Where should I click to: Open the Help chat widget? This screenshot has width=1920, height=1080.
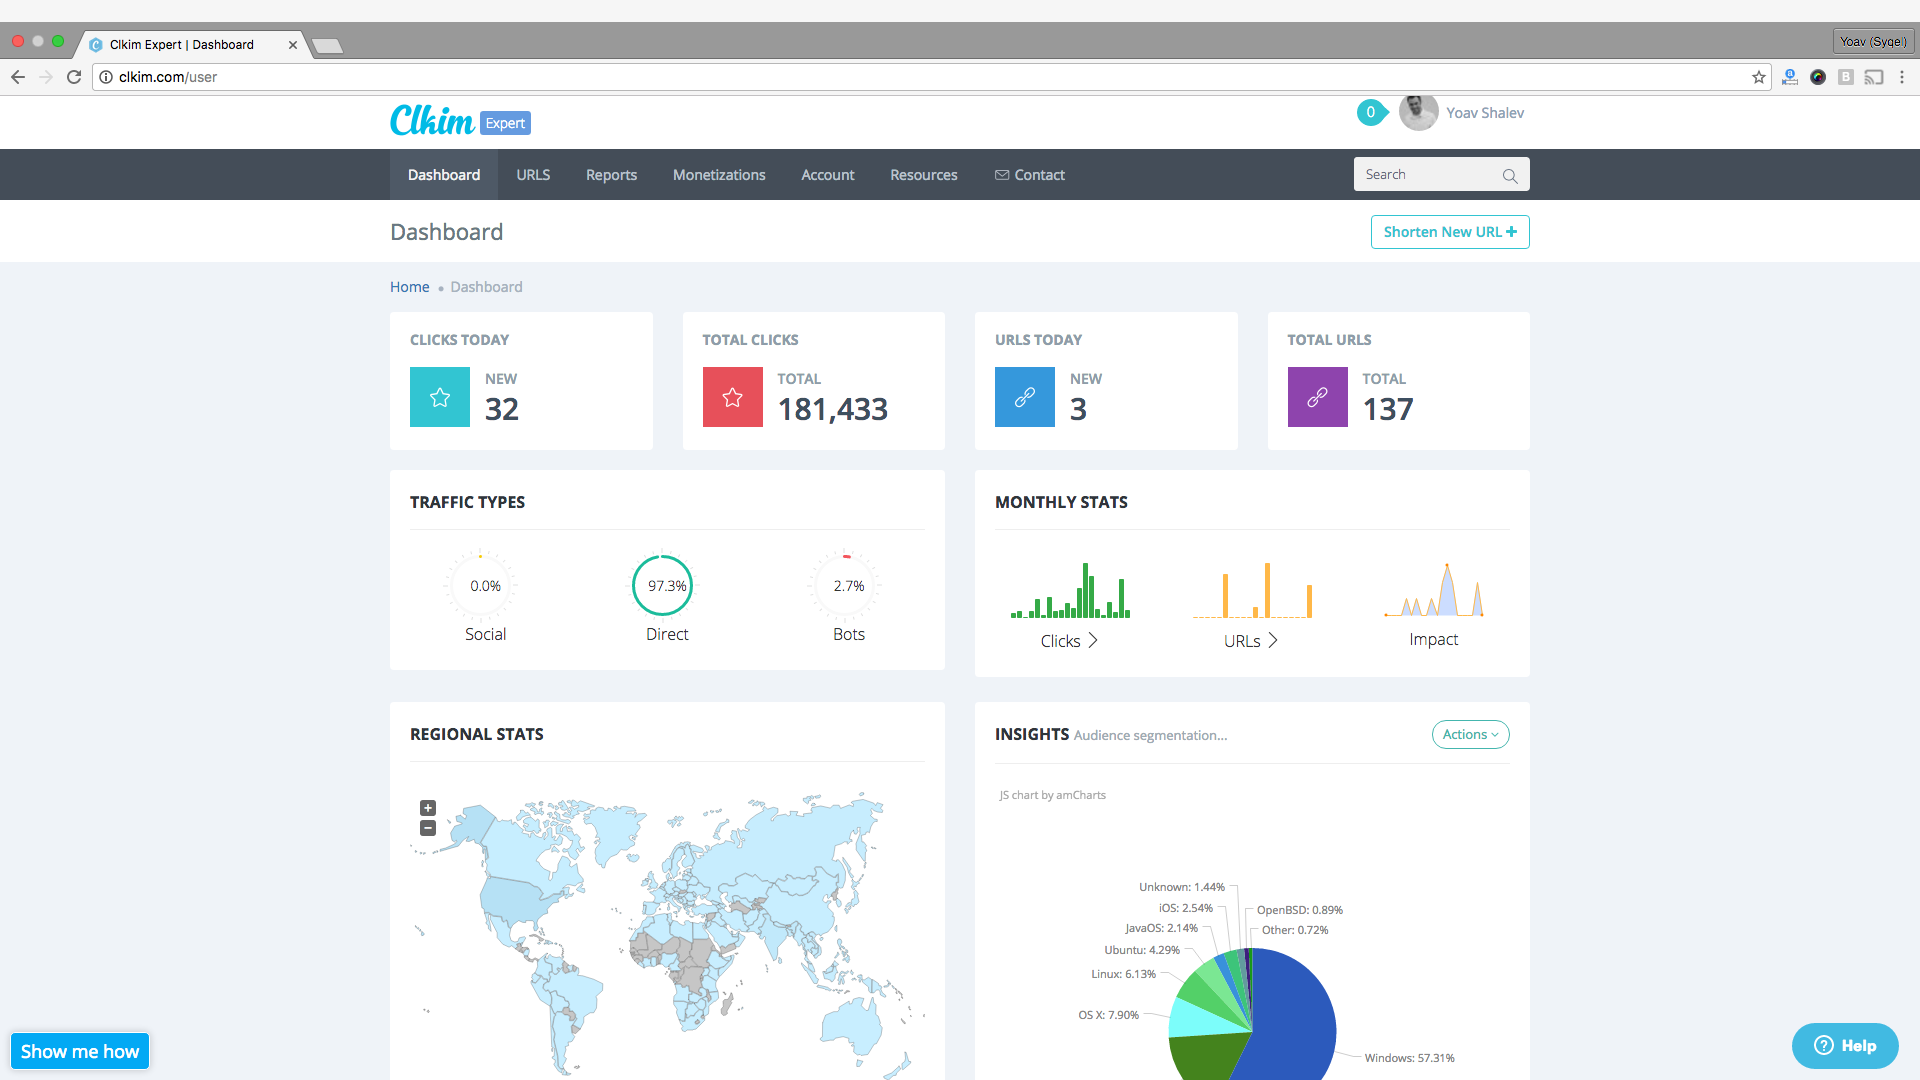click(x=1844, y=1046)
